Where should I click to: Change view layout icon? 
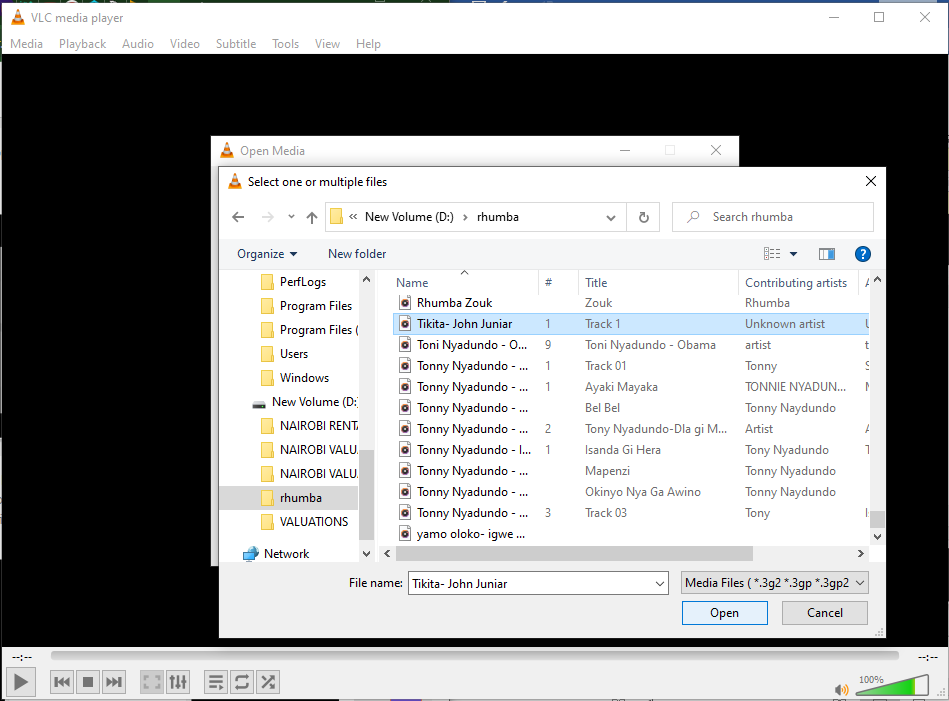[772, 254]
